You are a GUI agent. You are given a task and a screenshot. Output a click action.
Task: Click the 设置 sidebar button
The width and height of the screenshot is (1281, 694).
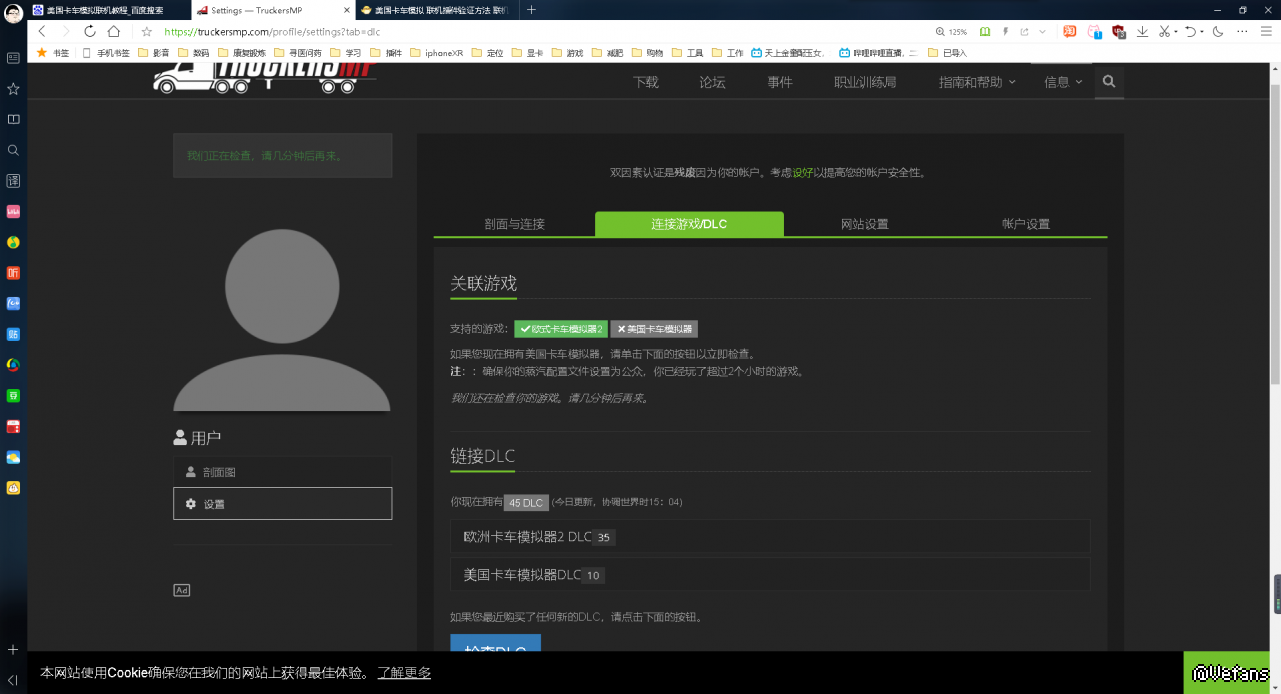pyautogui.click(x=282, y=504)
